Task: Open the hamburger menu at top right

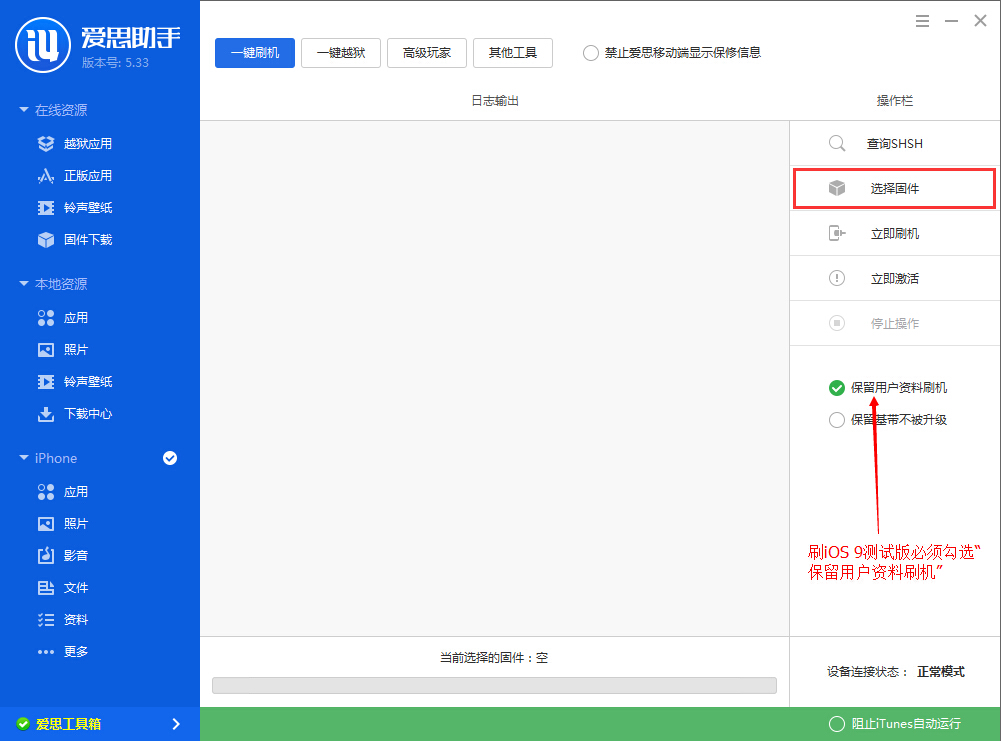Action: point(921,20)
